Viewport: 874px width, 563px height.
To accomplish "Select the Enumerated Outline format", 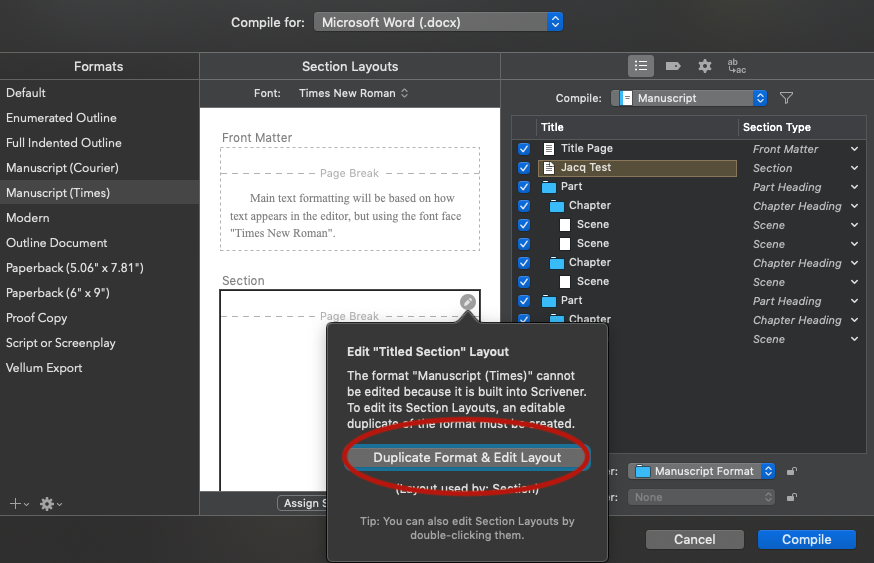I will coord(99,118).
